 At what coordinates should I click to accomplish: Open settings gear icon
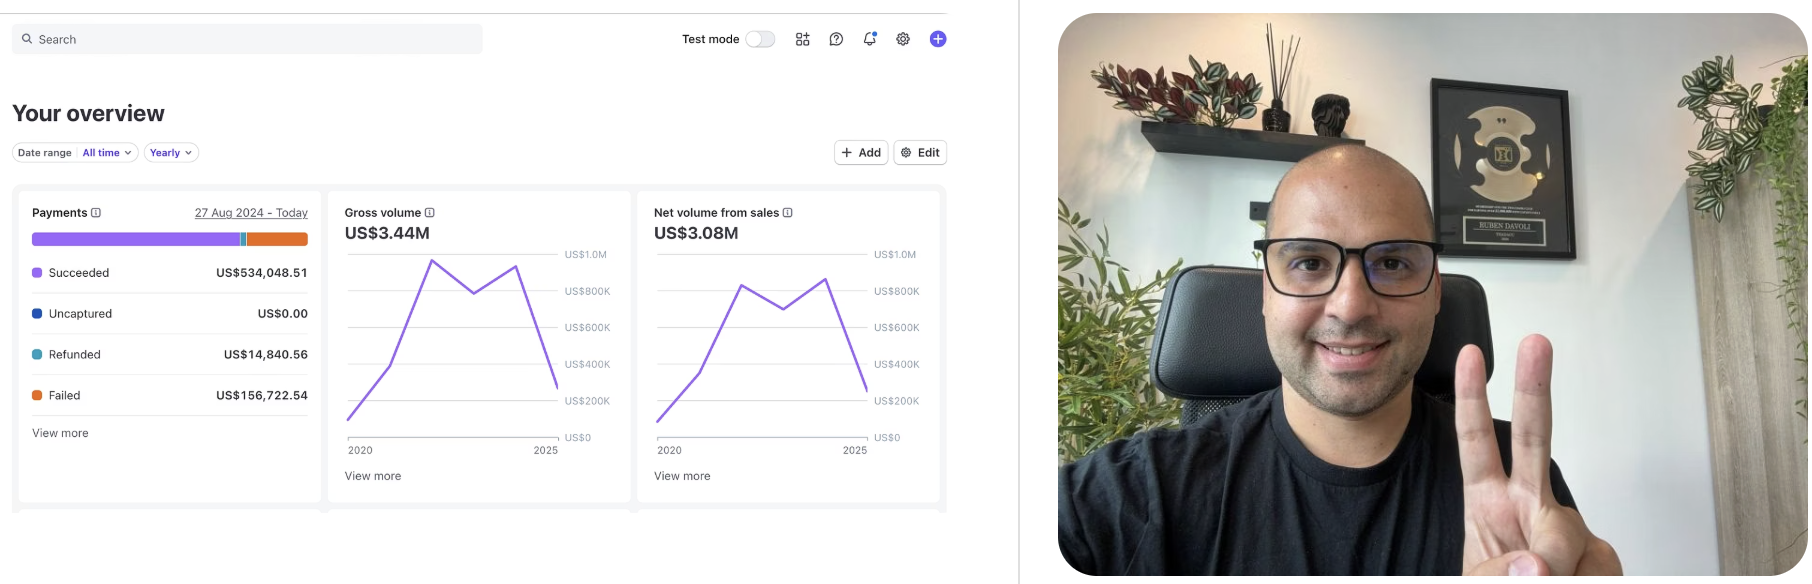point(903,39)
